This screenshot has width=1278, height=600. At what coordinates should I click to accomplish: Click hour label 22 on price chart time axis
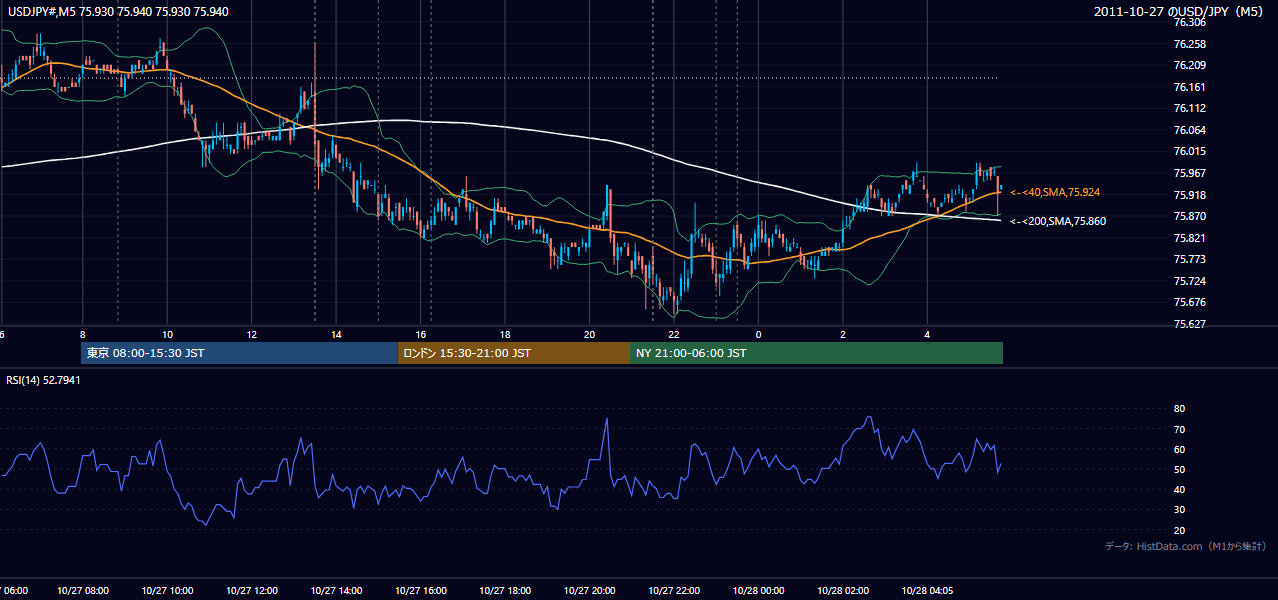pyautogui.click(x=675, y=334)
